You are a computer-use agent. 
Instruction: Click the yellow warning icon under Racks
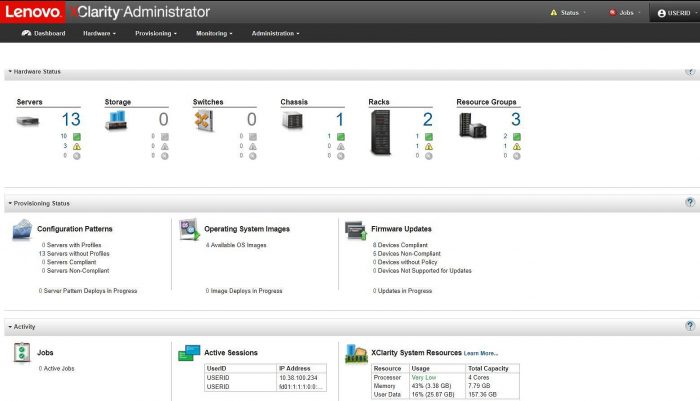coord(429,146)
